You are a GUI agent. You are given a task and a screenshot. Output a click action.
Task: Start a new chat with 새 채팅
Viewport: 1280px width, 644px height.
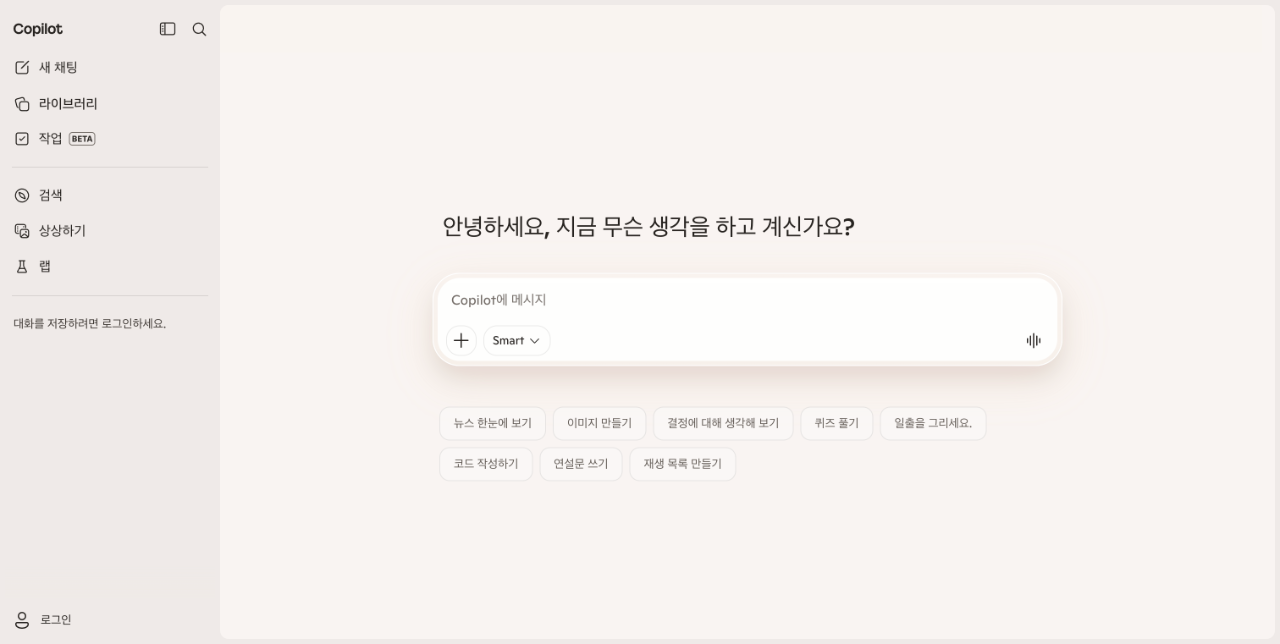point(58,68)
